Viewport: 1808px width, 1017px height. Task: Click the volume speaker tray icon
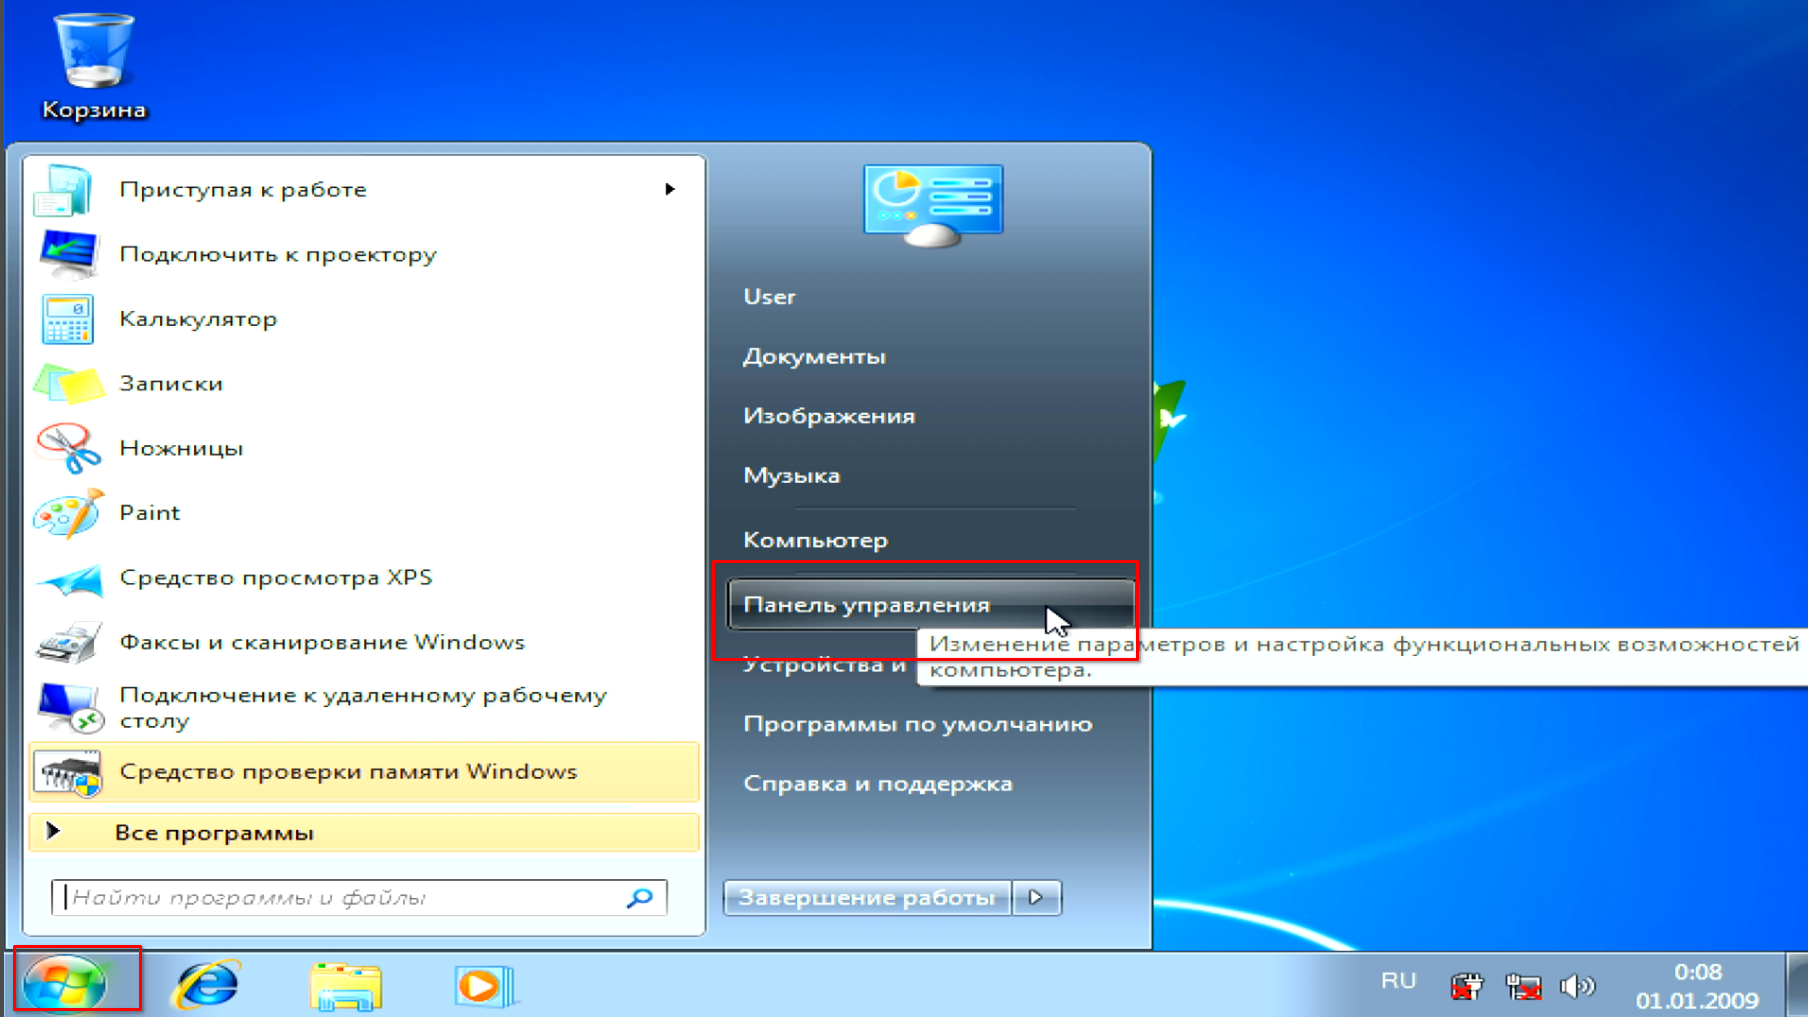[1577, 987]
